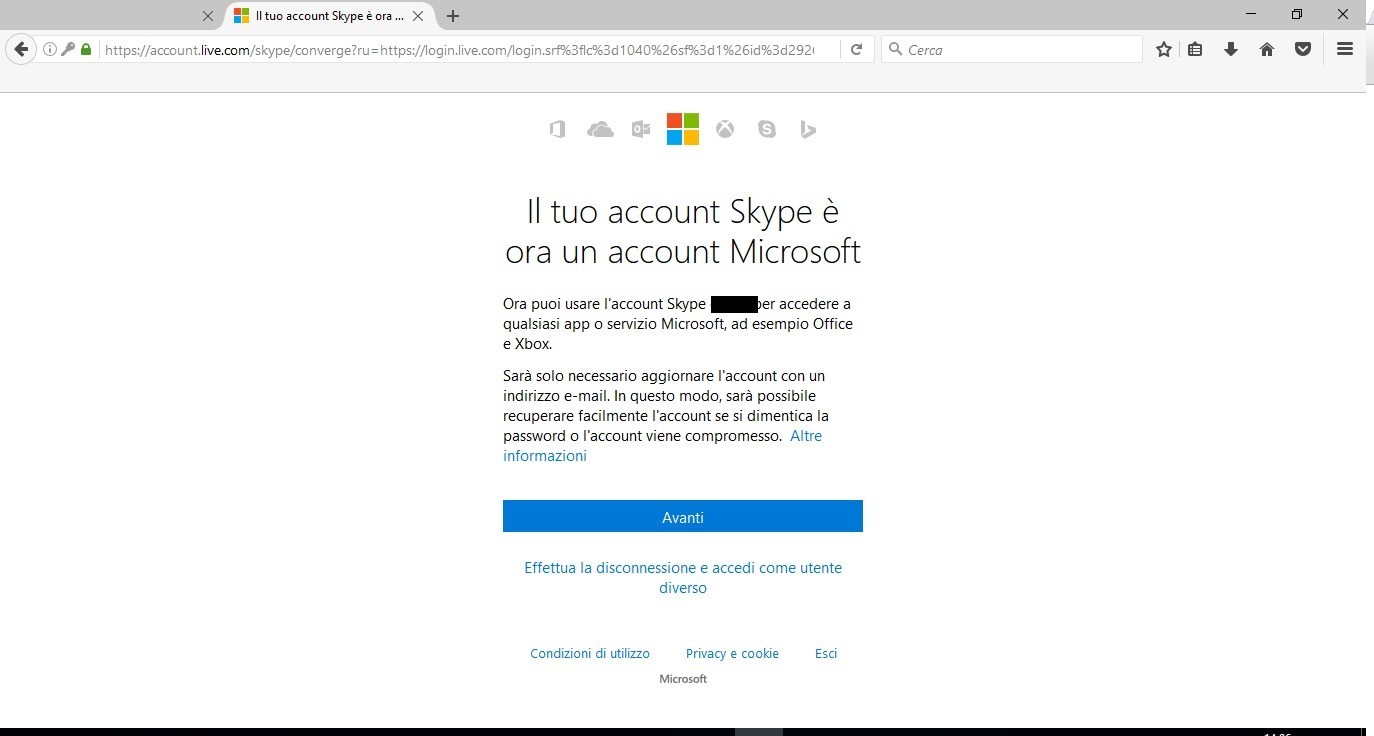Open a new tab with plus button
The height and width of the screenshot is (736, 1374).
[x=453, y=16]
